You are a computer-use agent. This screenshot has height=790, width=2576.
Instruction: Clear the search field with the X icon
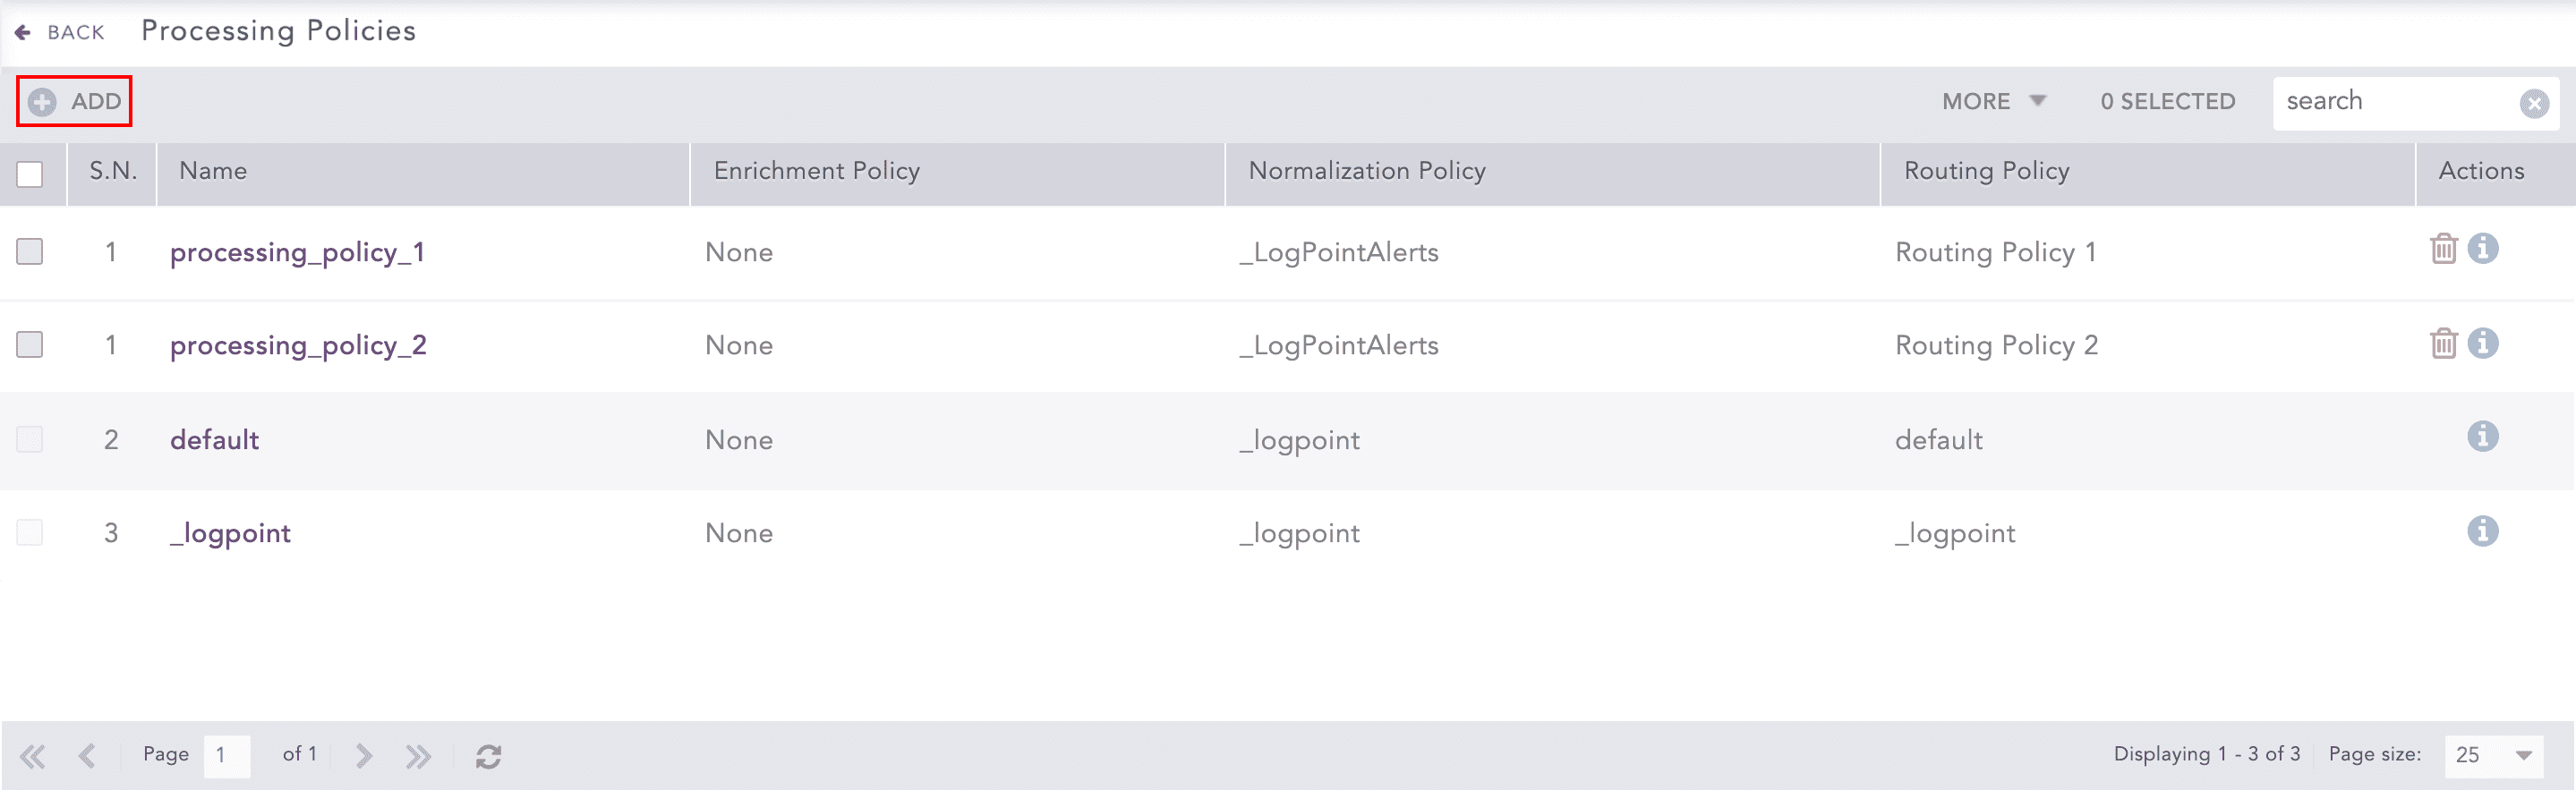tap(2535, 102)
